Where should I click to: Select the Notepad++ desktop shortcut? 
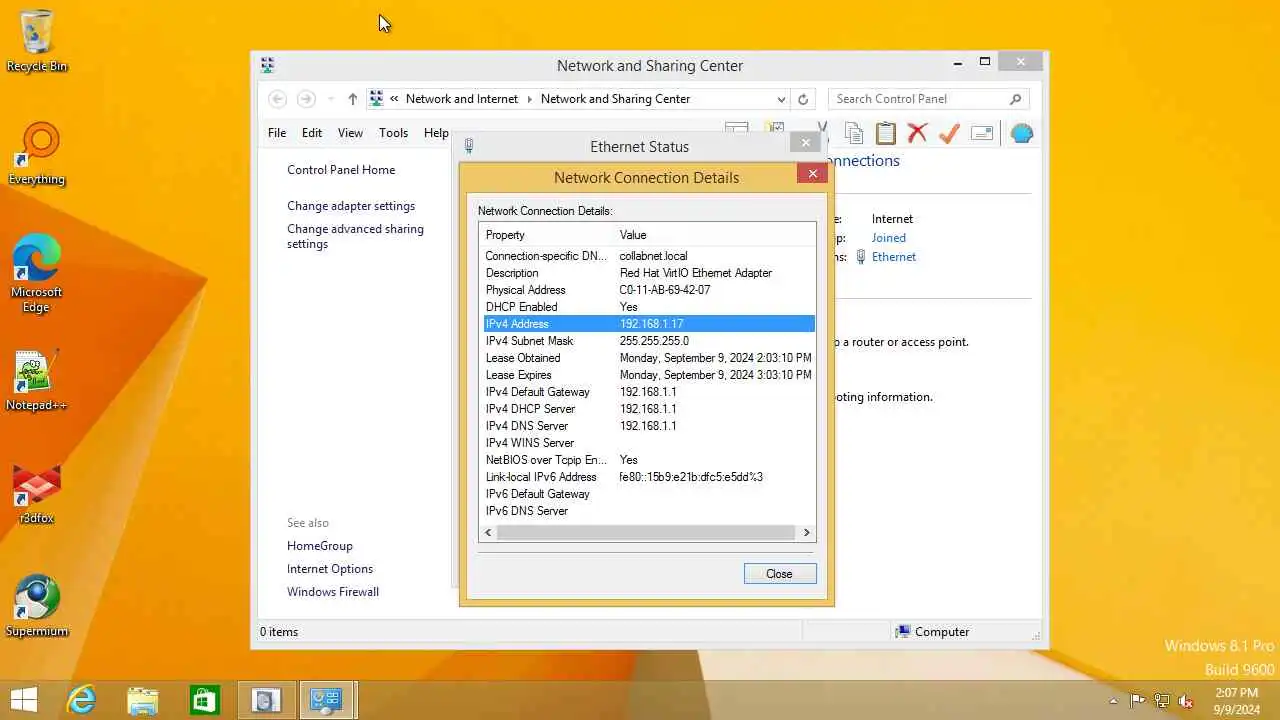(x=37, y=380)
